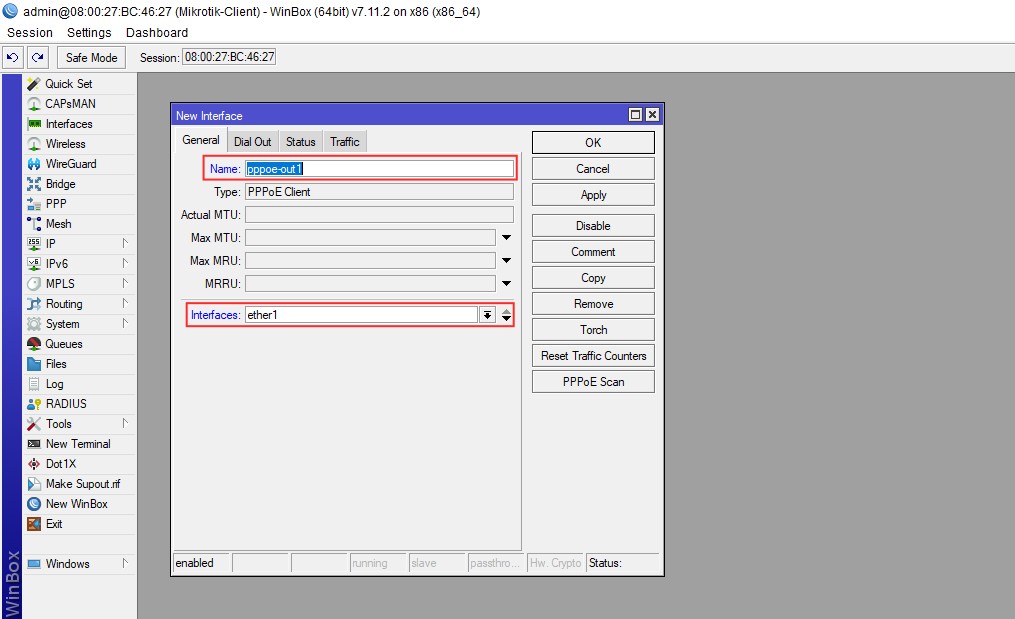The height and width of the screenshot is (619, 1015).
Task: Toggle the Safe Mode button
Action: 92,58
